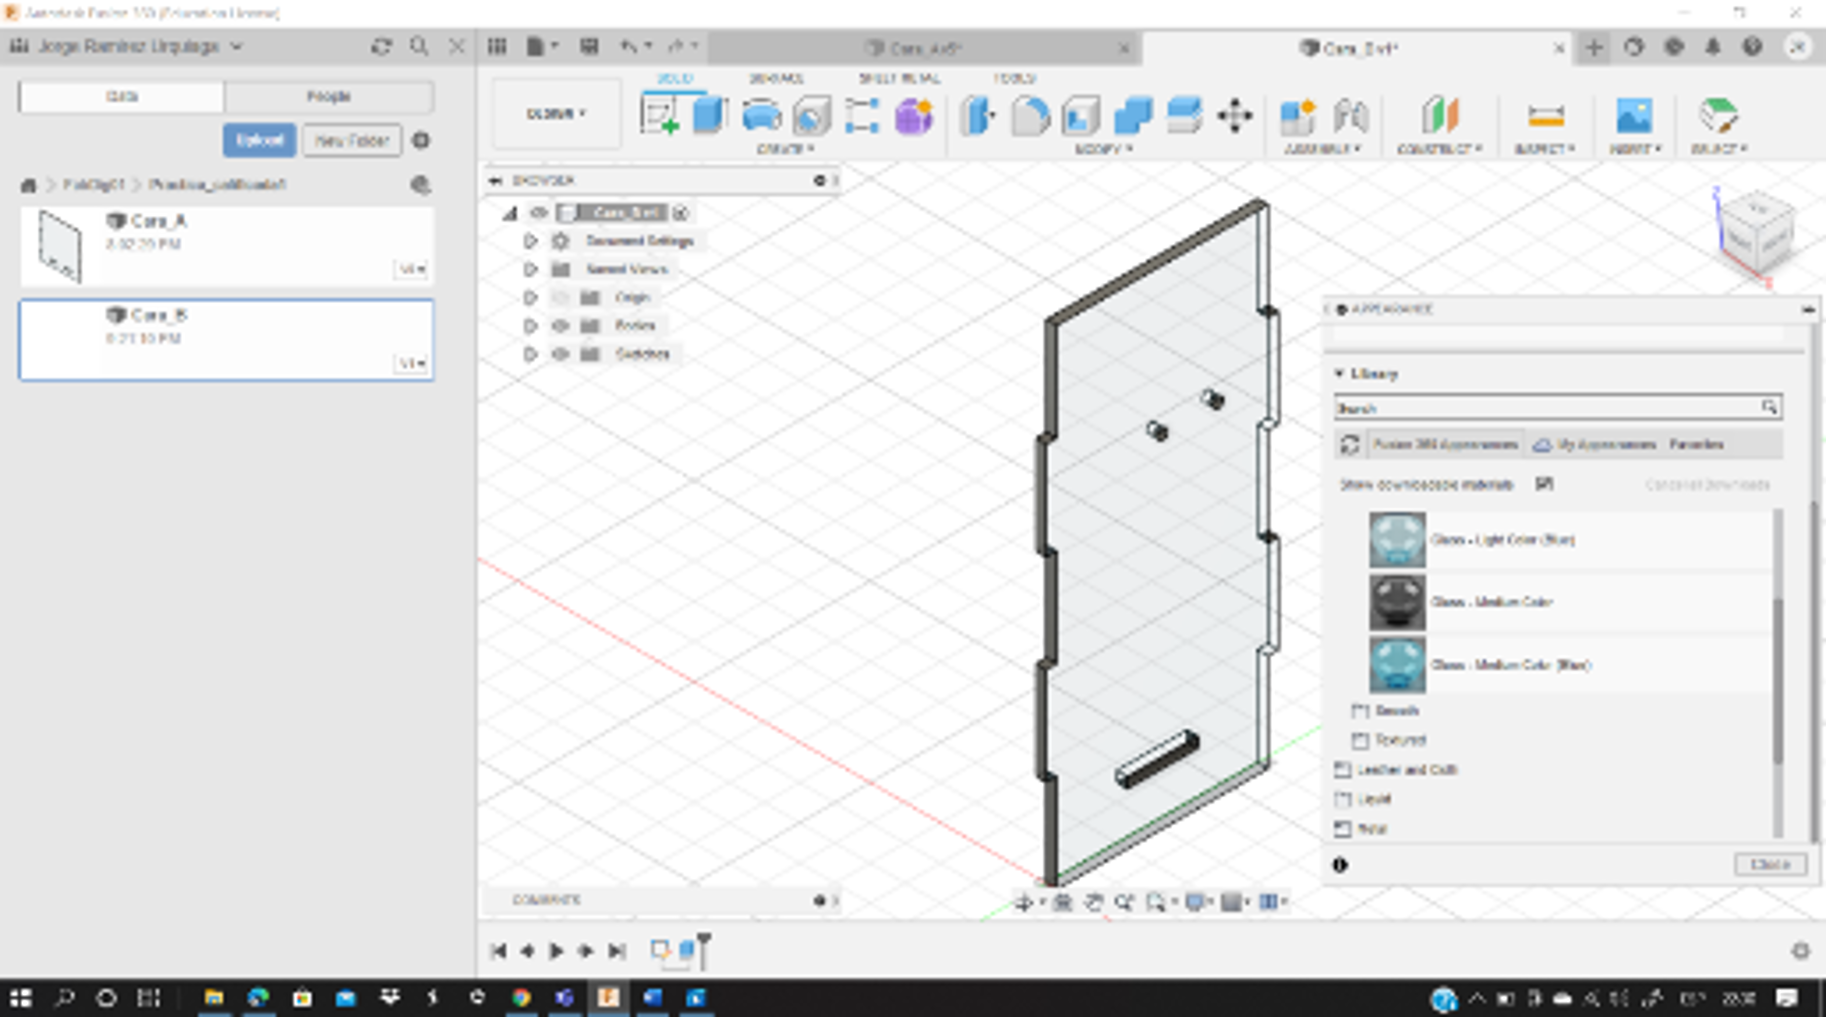1826x1017 pixels.
Task: Select the My Appearances tab
Action: click(x=1596, y=444)
